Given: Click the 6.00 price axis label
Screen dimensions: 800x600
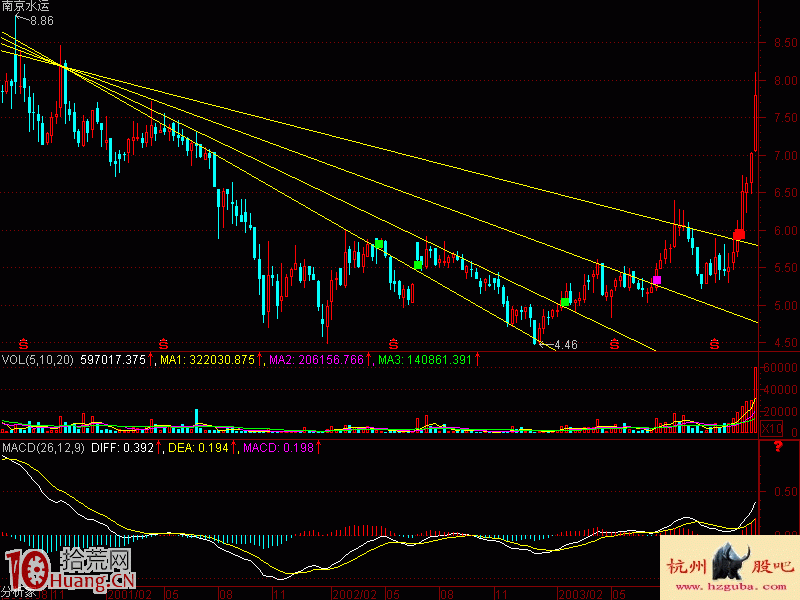Looking at the screenshot, I should 785,231.
